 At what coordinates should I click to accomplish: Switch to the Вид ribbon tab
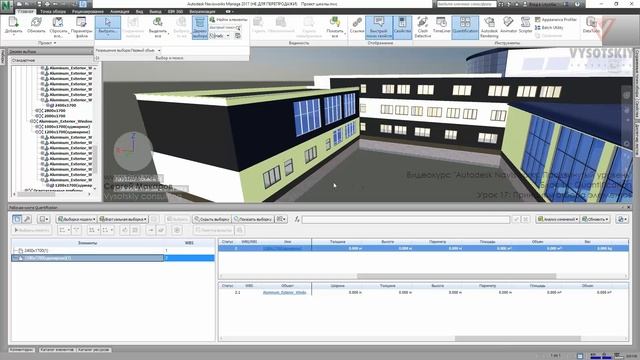pyautogui.click(x=140, y=11)
